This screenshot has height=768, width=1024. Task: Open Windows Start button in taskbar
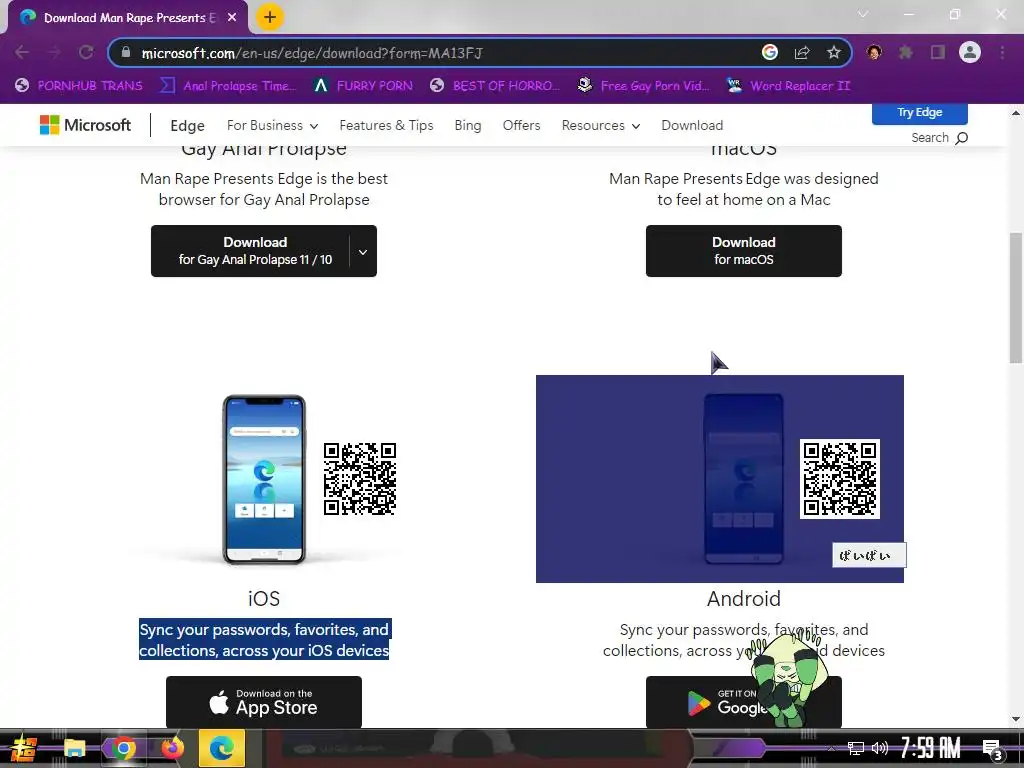(x=24, y=748)
